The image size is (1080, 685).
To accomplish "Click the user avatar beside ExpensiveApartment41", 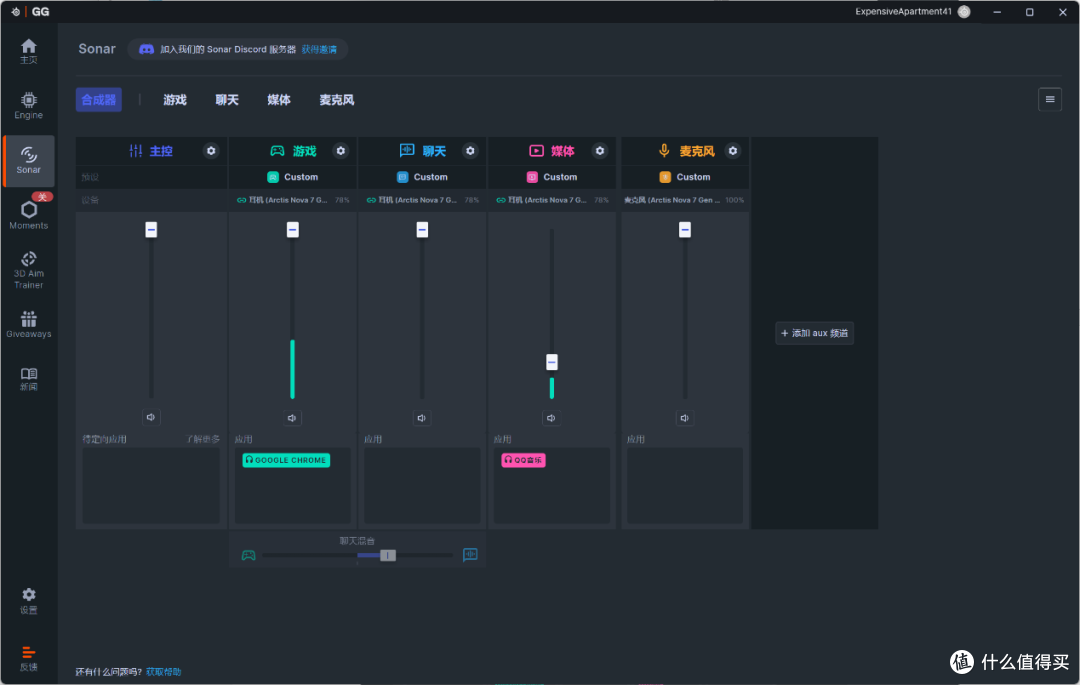I will click(x=964, y=12).
